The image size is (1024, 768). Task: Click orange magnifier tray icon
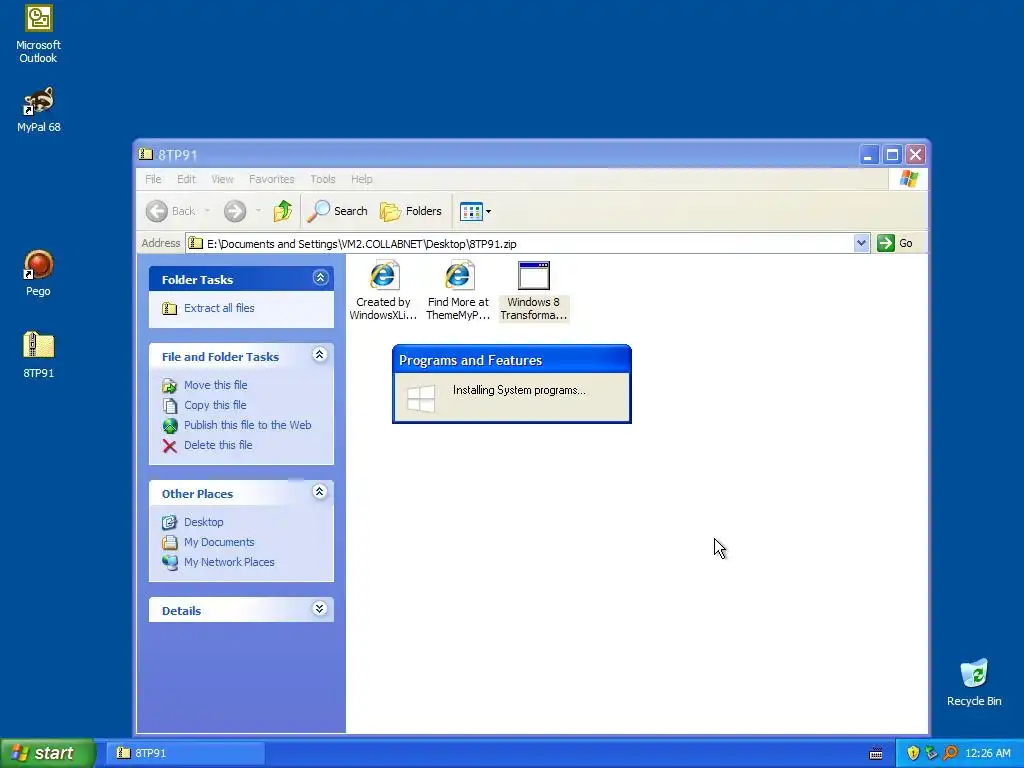[x=950, y=753]
